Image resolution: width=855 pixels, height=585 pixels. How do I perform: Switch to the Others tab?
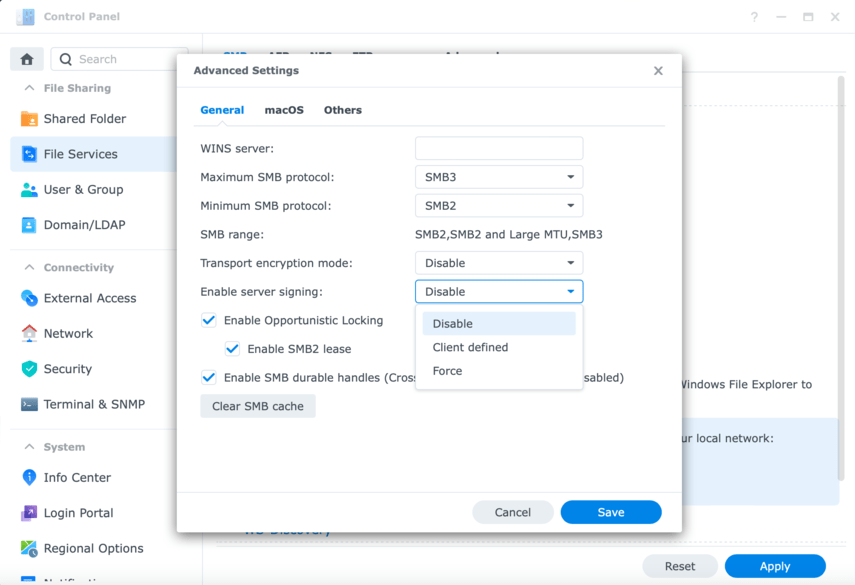pos(342,110)
